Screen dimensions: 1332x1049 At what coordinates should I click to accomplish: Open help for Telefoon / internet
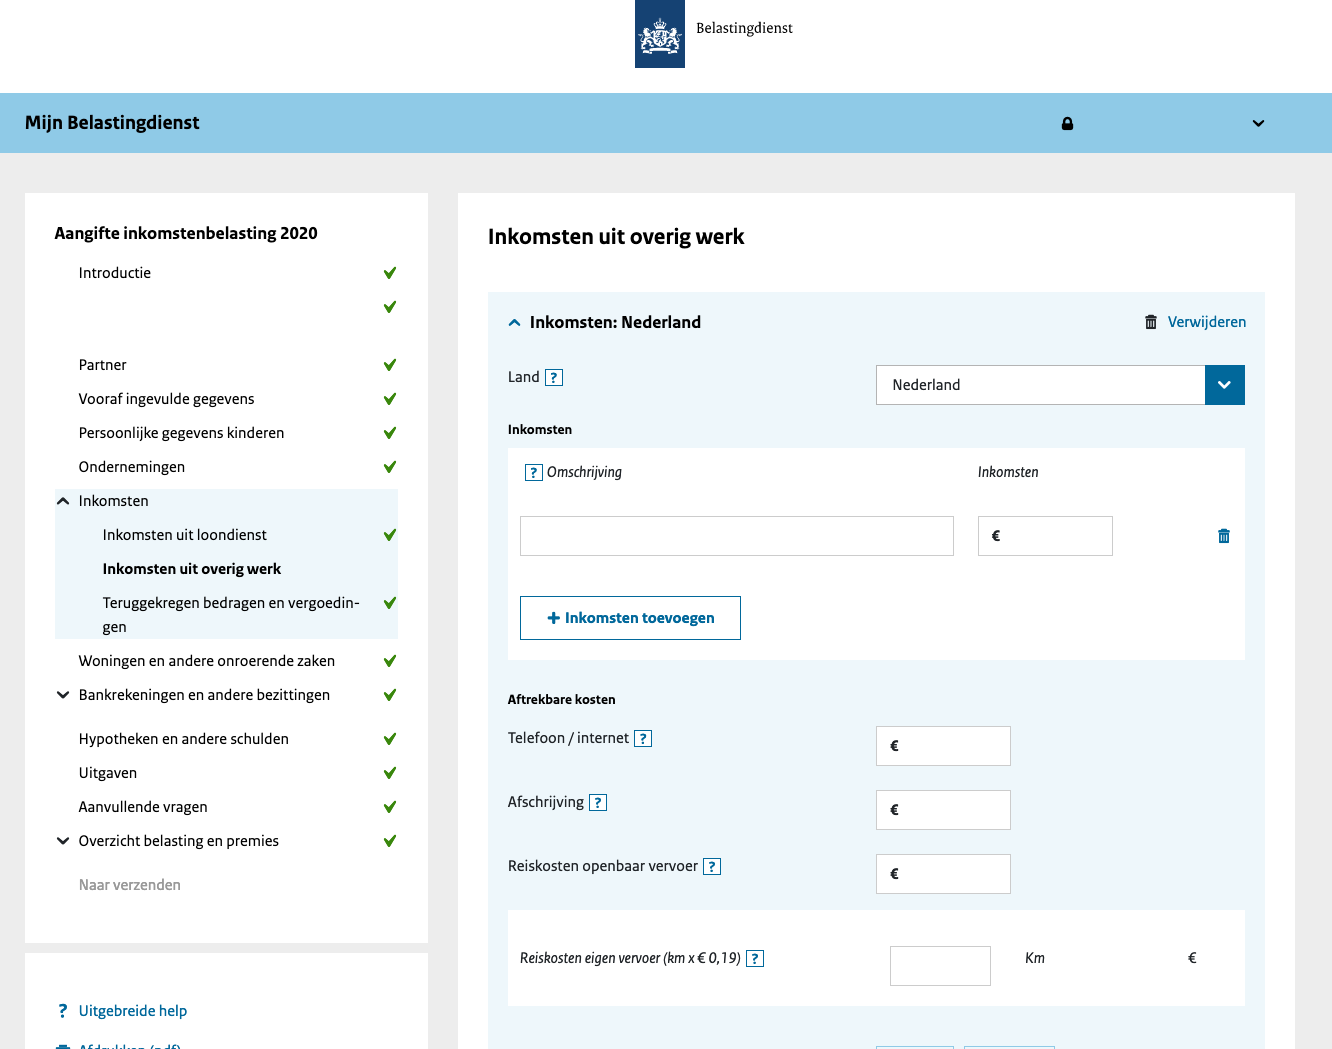point(643,739)
